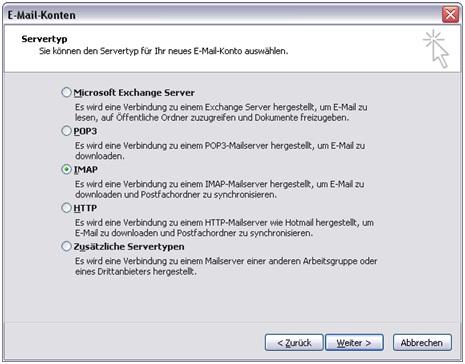Click the Microsoft Exchange Server label text

pos(134,93)
